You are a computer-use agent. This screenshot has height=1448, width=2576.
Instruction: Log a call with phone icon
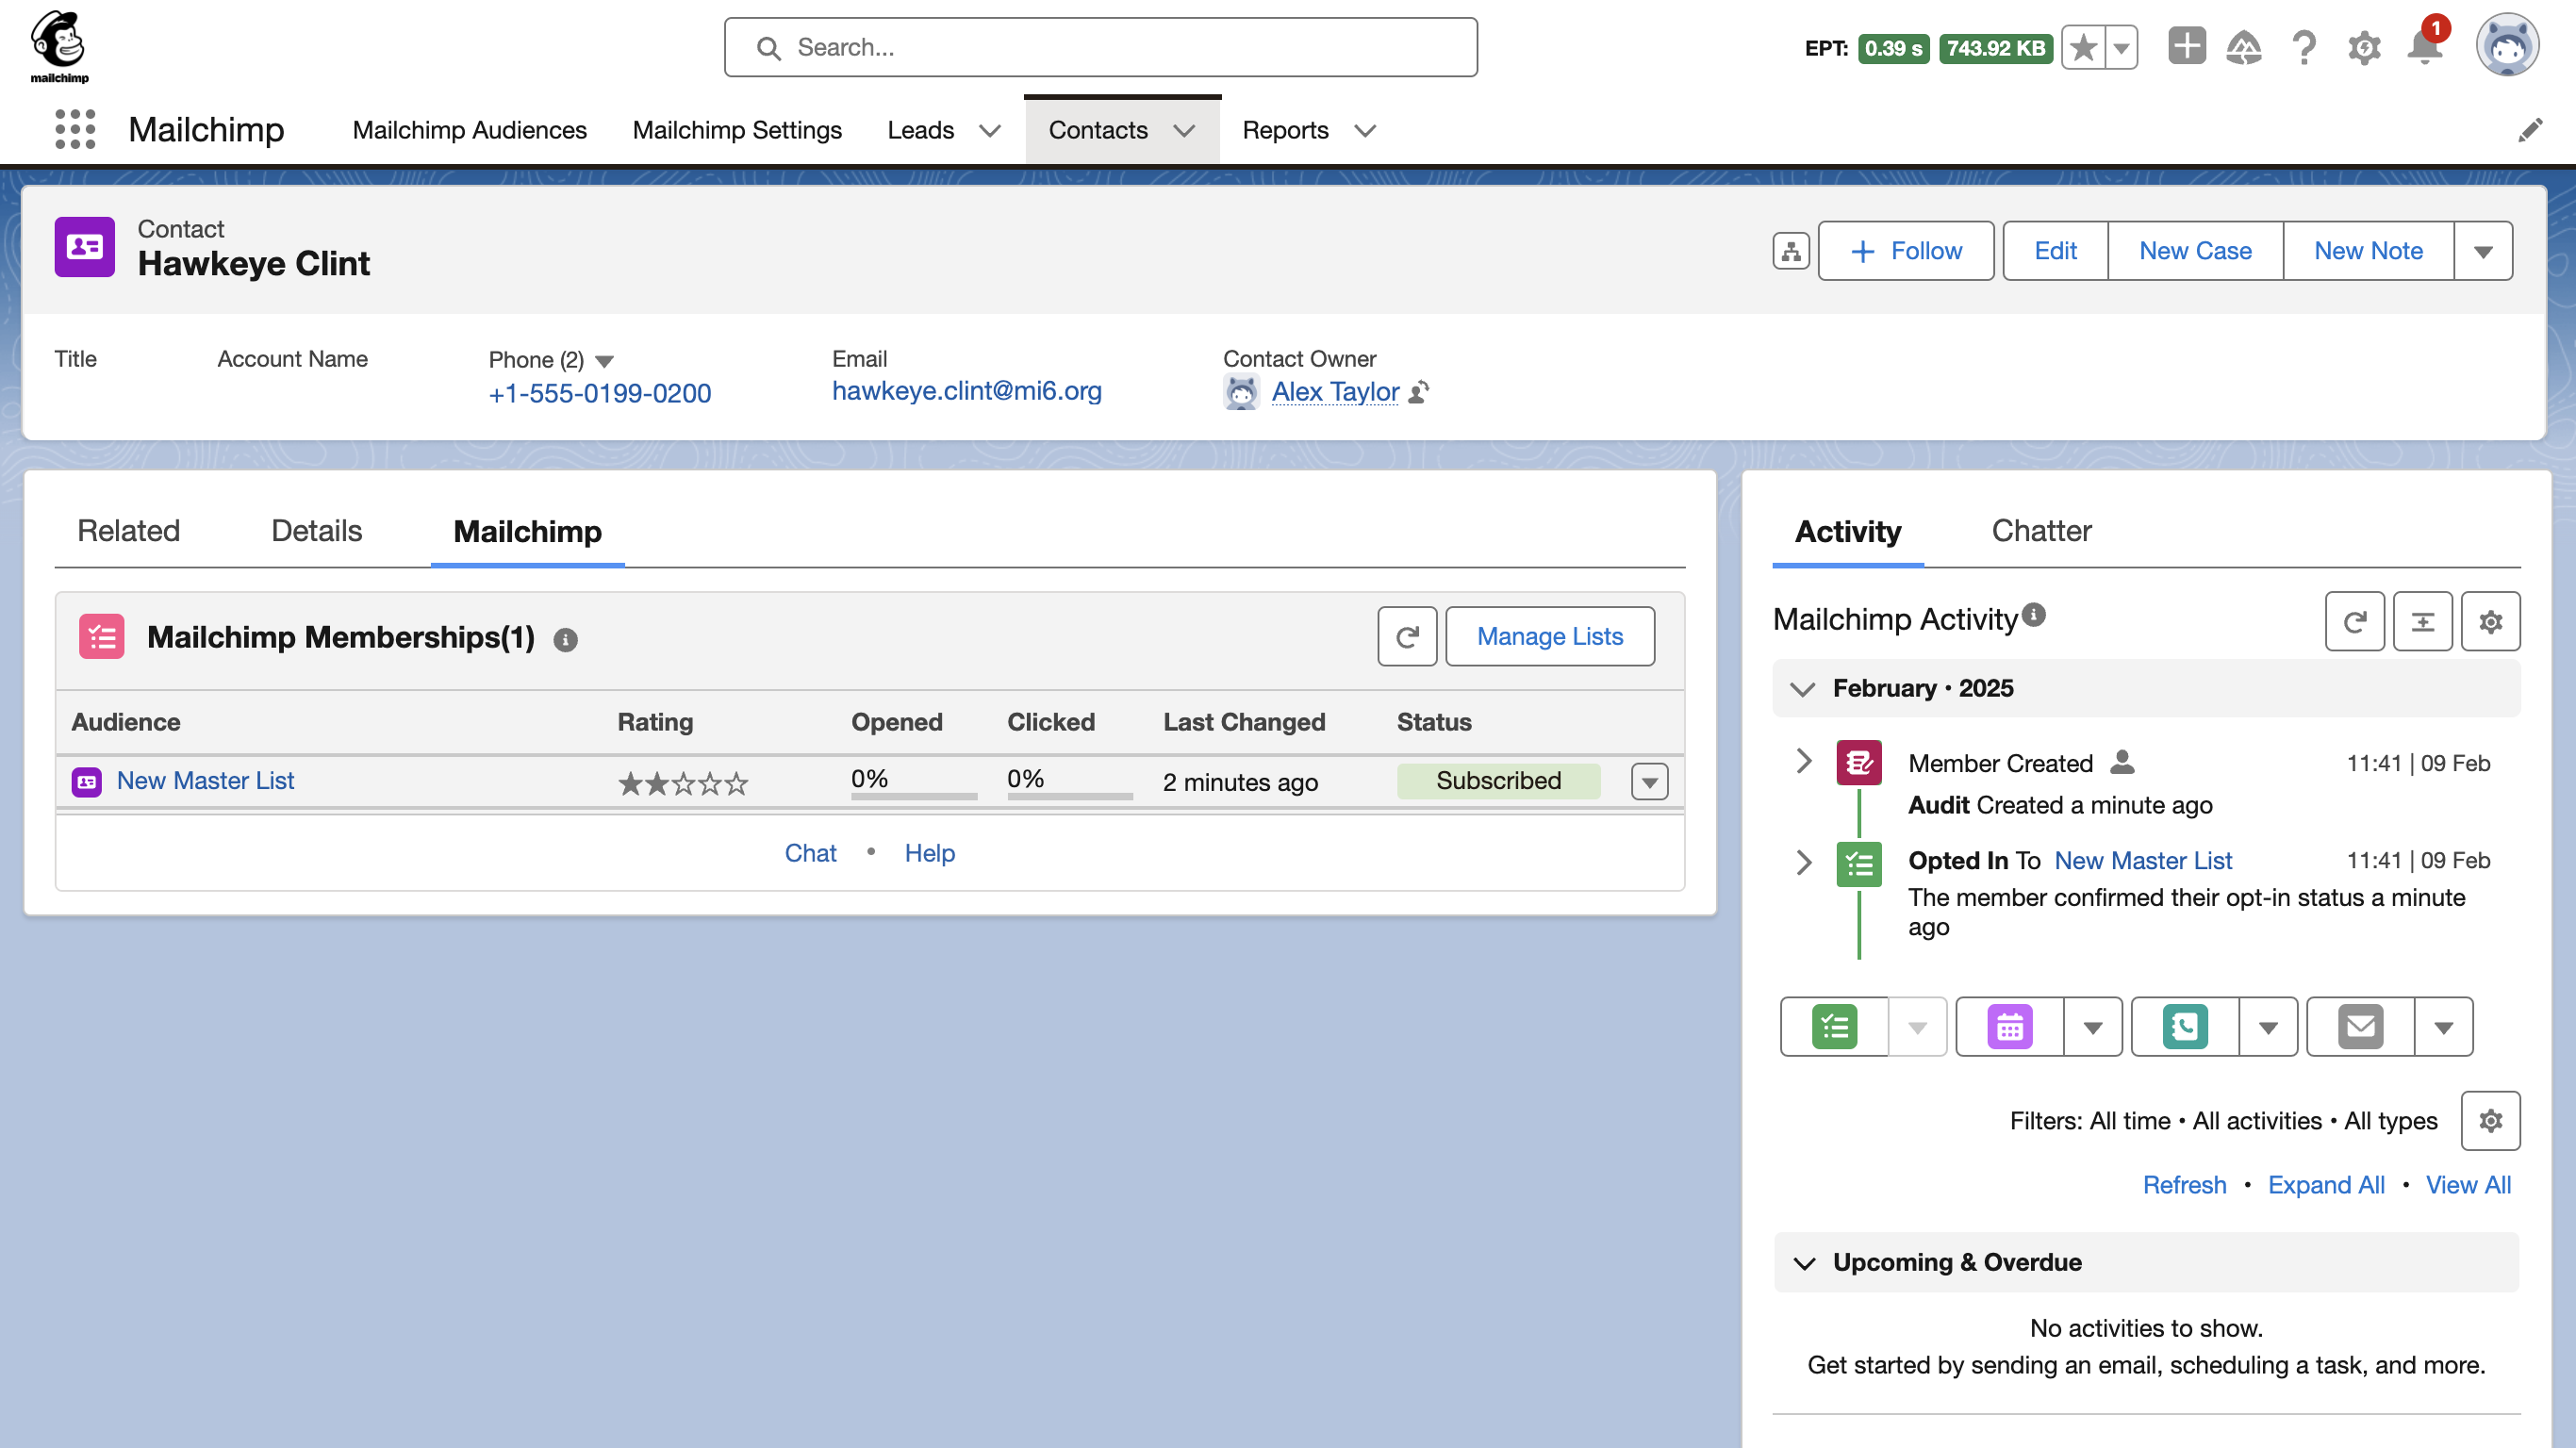click(2185, 1026)
